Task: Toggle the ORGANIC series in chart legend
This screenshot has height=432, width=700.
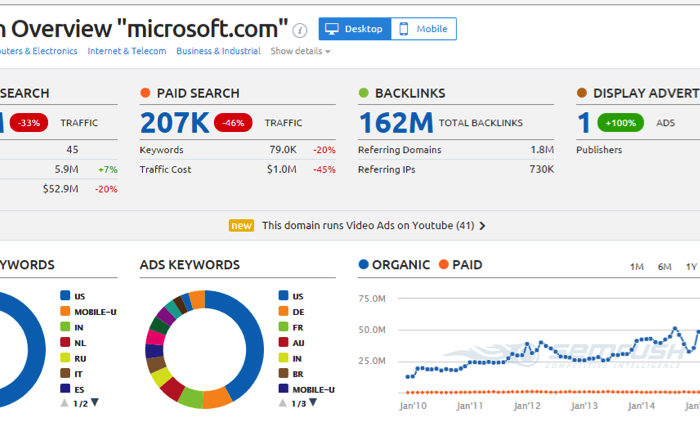Action: click(x=395, y=265)
